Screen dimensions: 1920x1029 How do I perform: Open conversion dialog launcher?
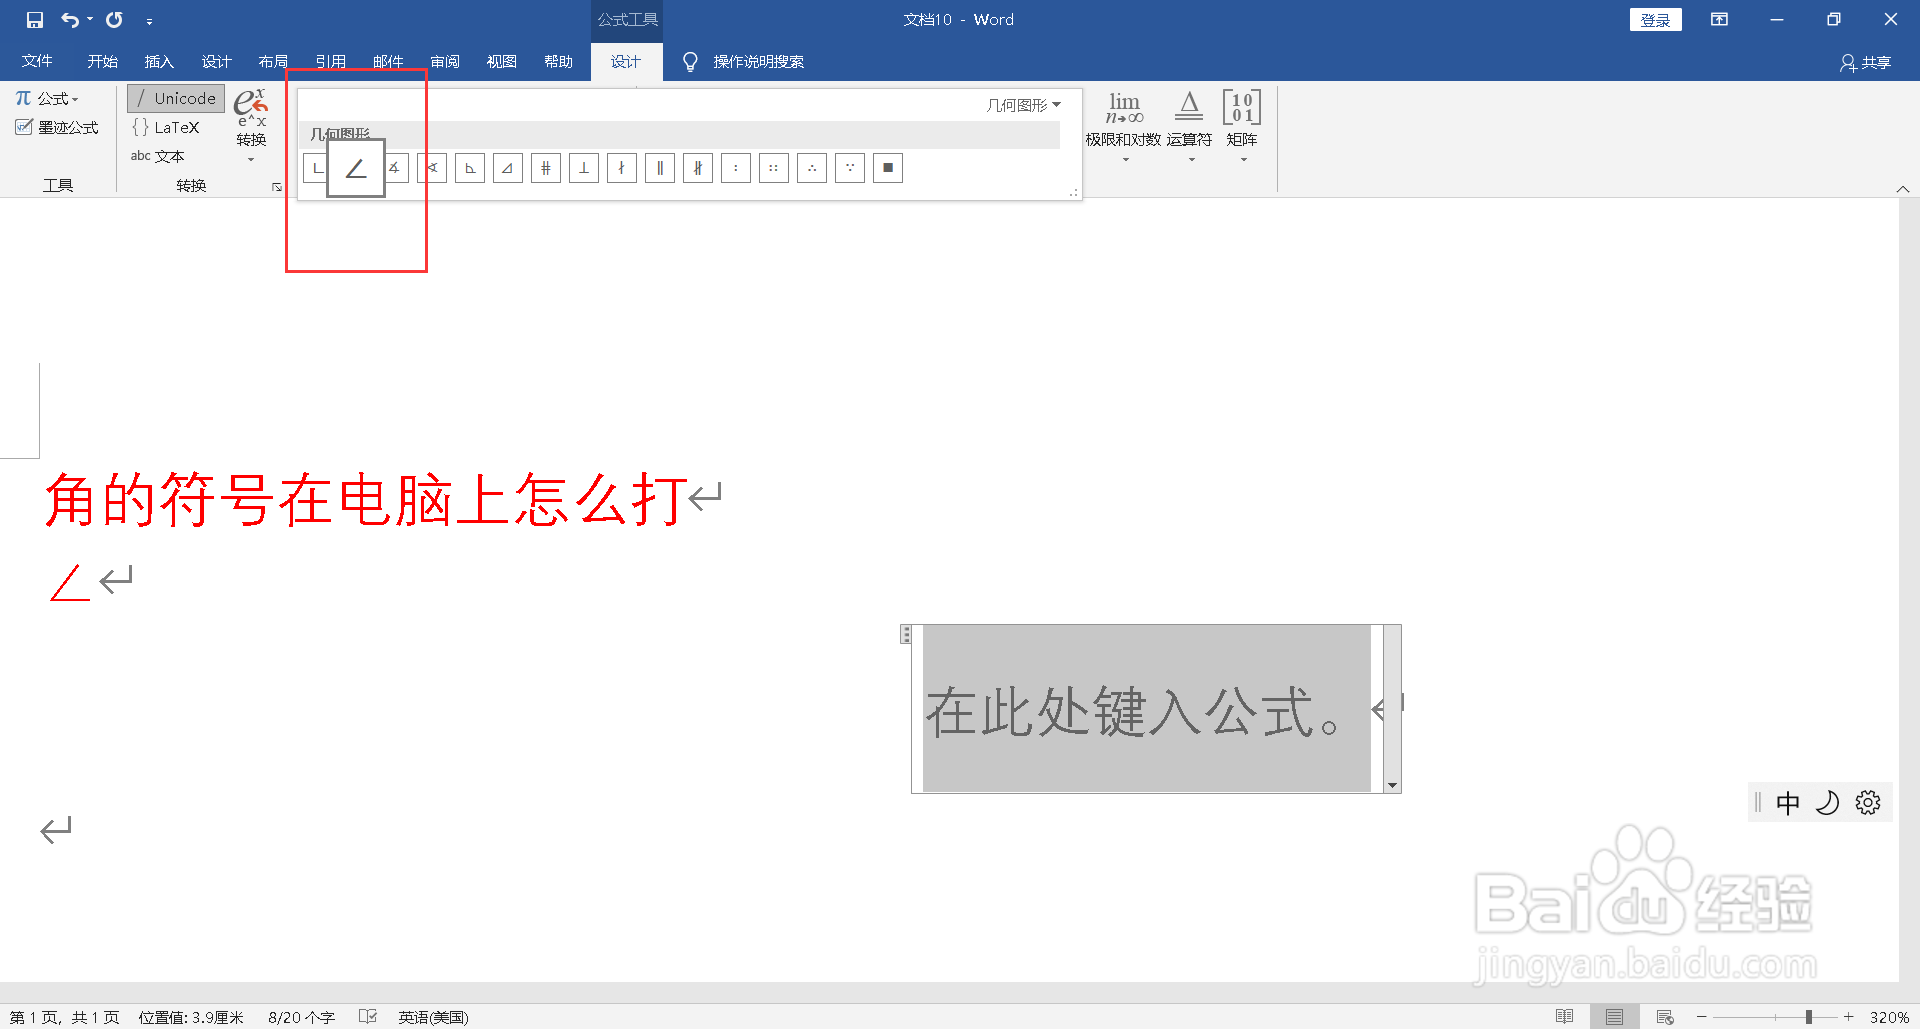[277, 187]
